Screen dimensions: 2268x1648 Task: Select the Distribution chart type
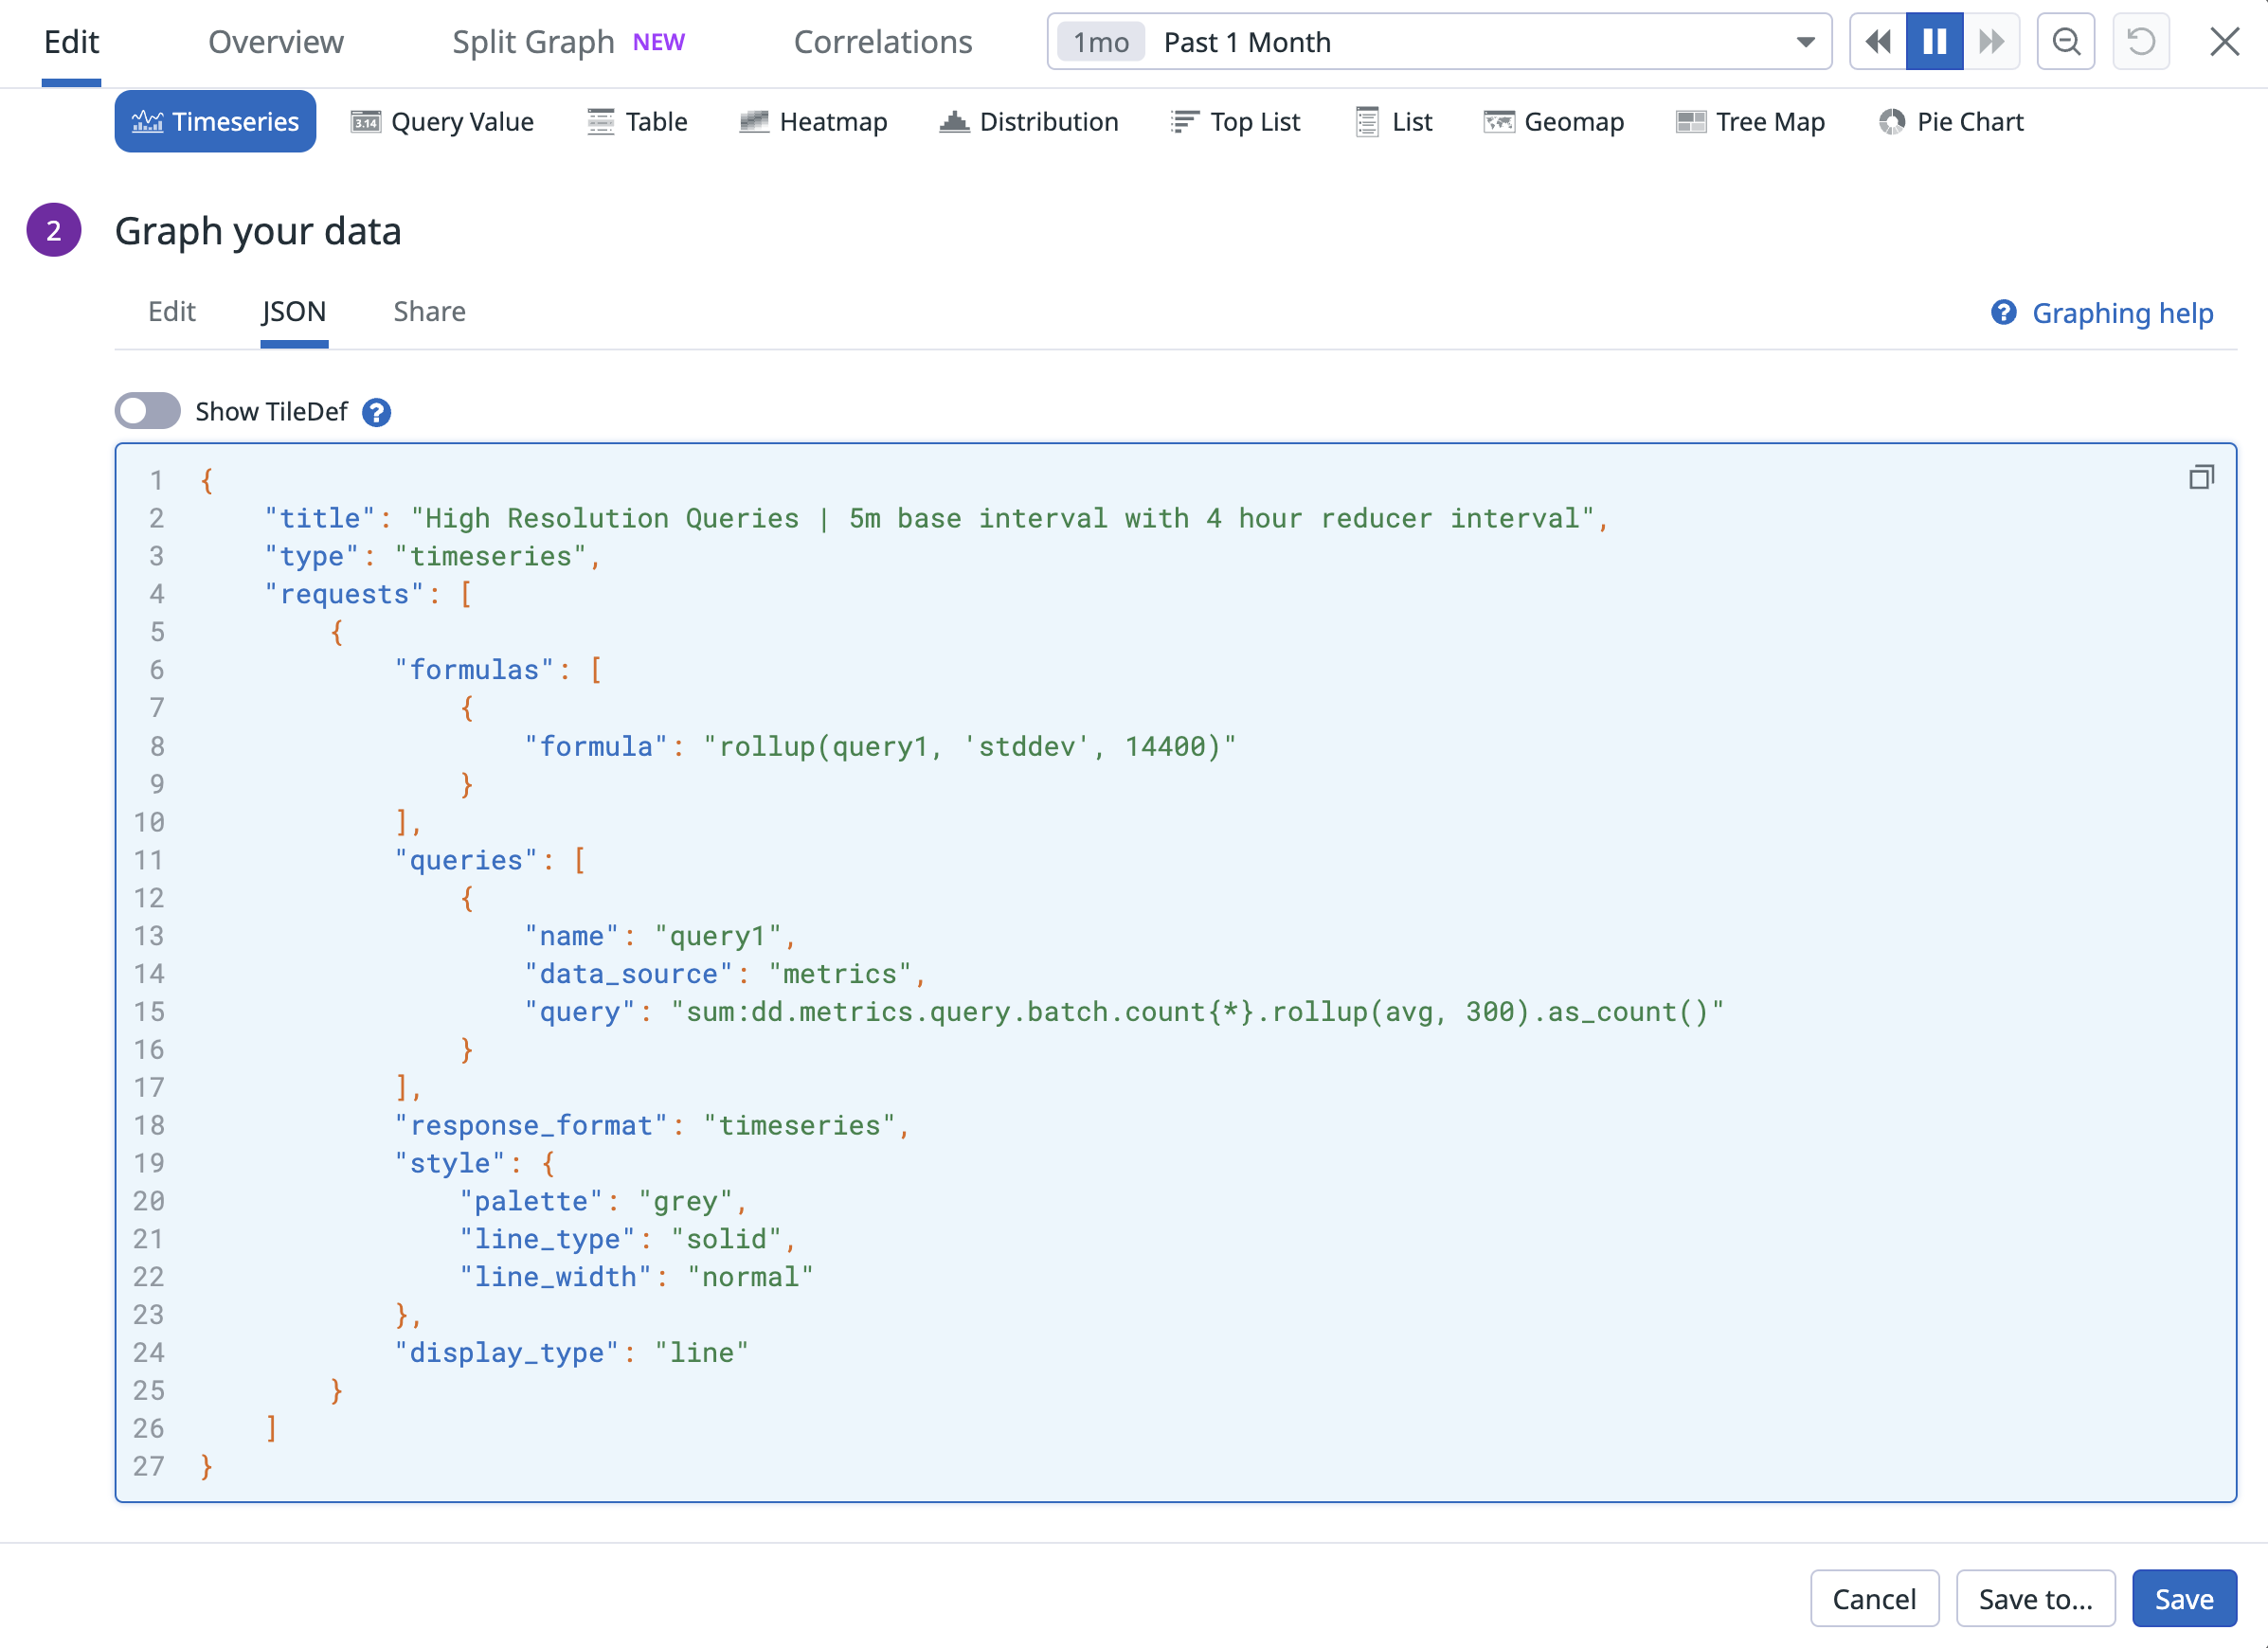[x=1029, y=121]
